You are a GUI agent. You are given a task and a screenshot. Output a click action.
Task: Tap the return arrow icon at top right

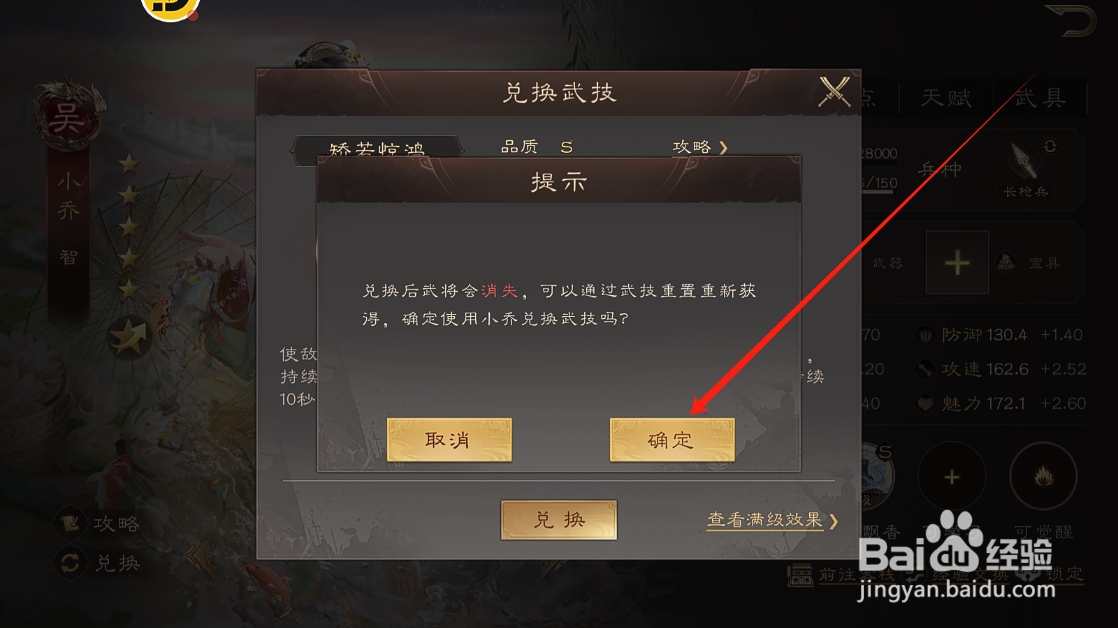point(1072,20)
